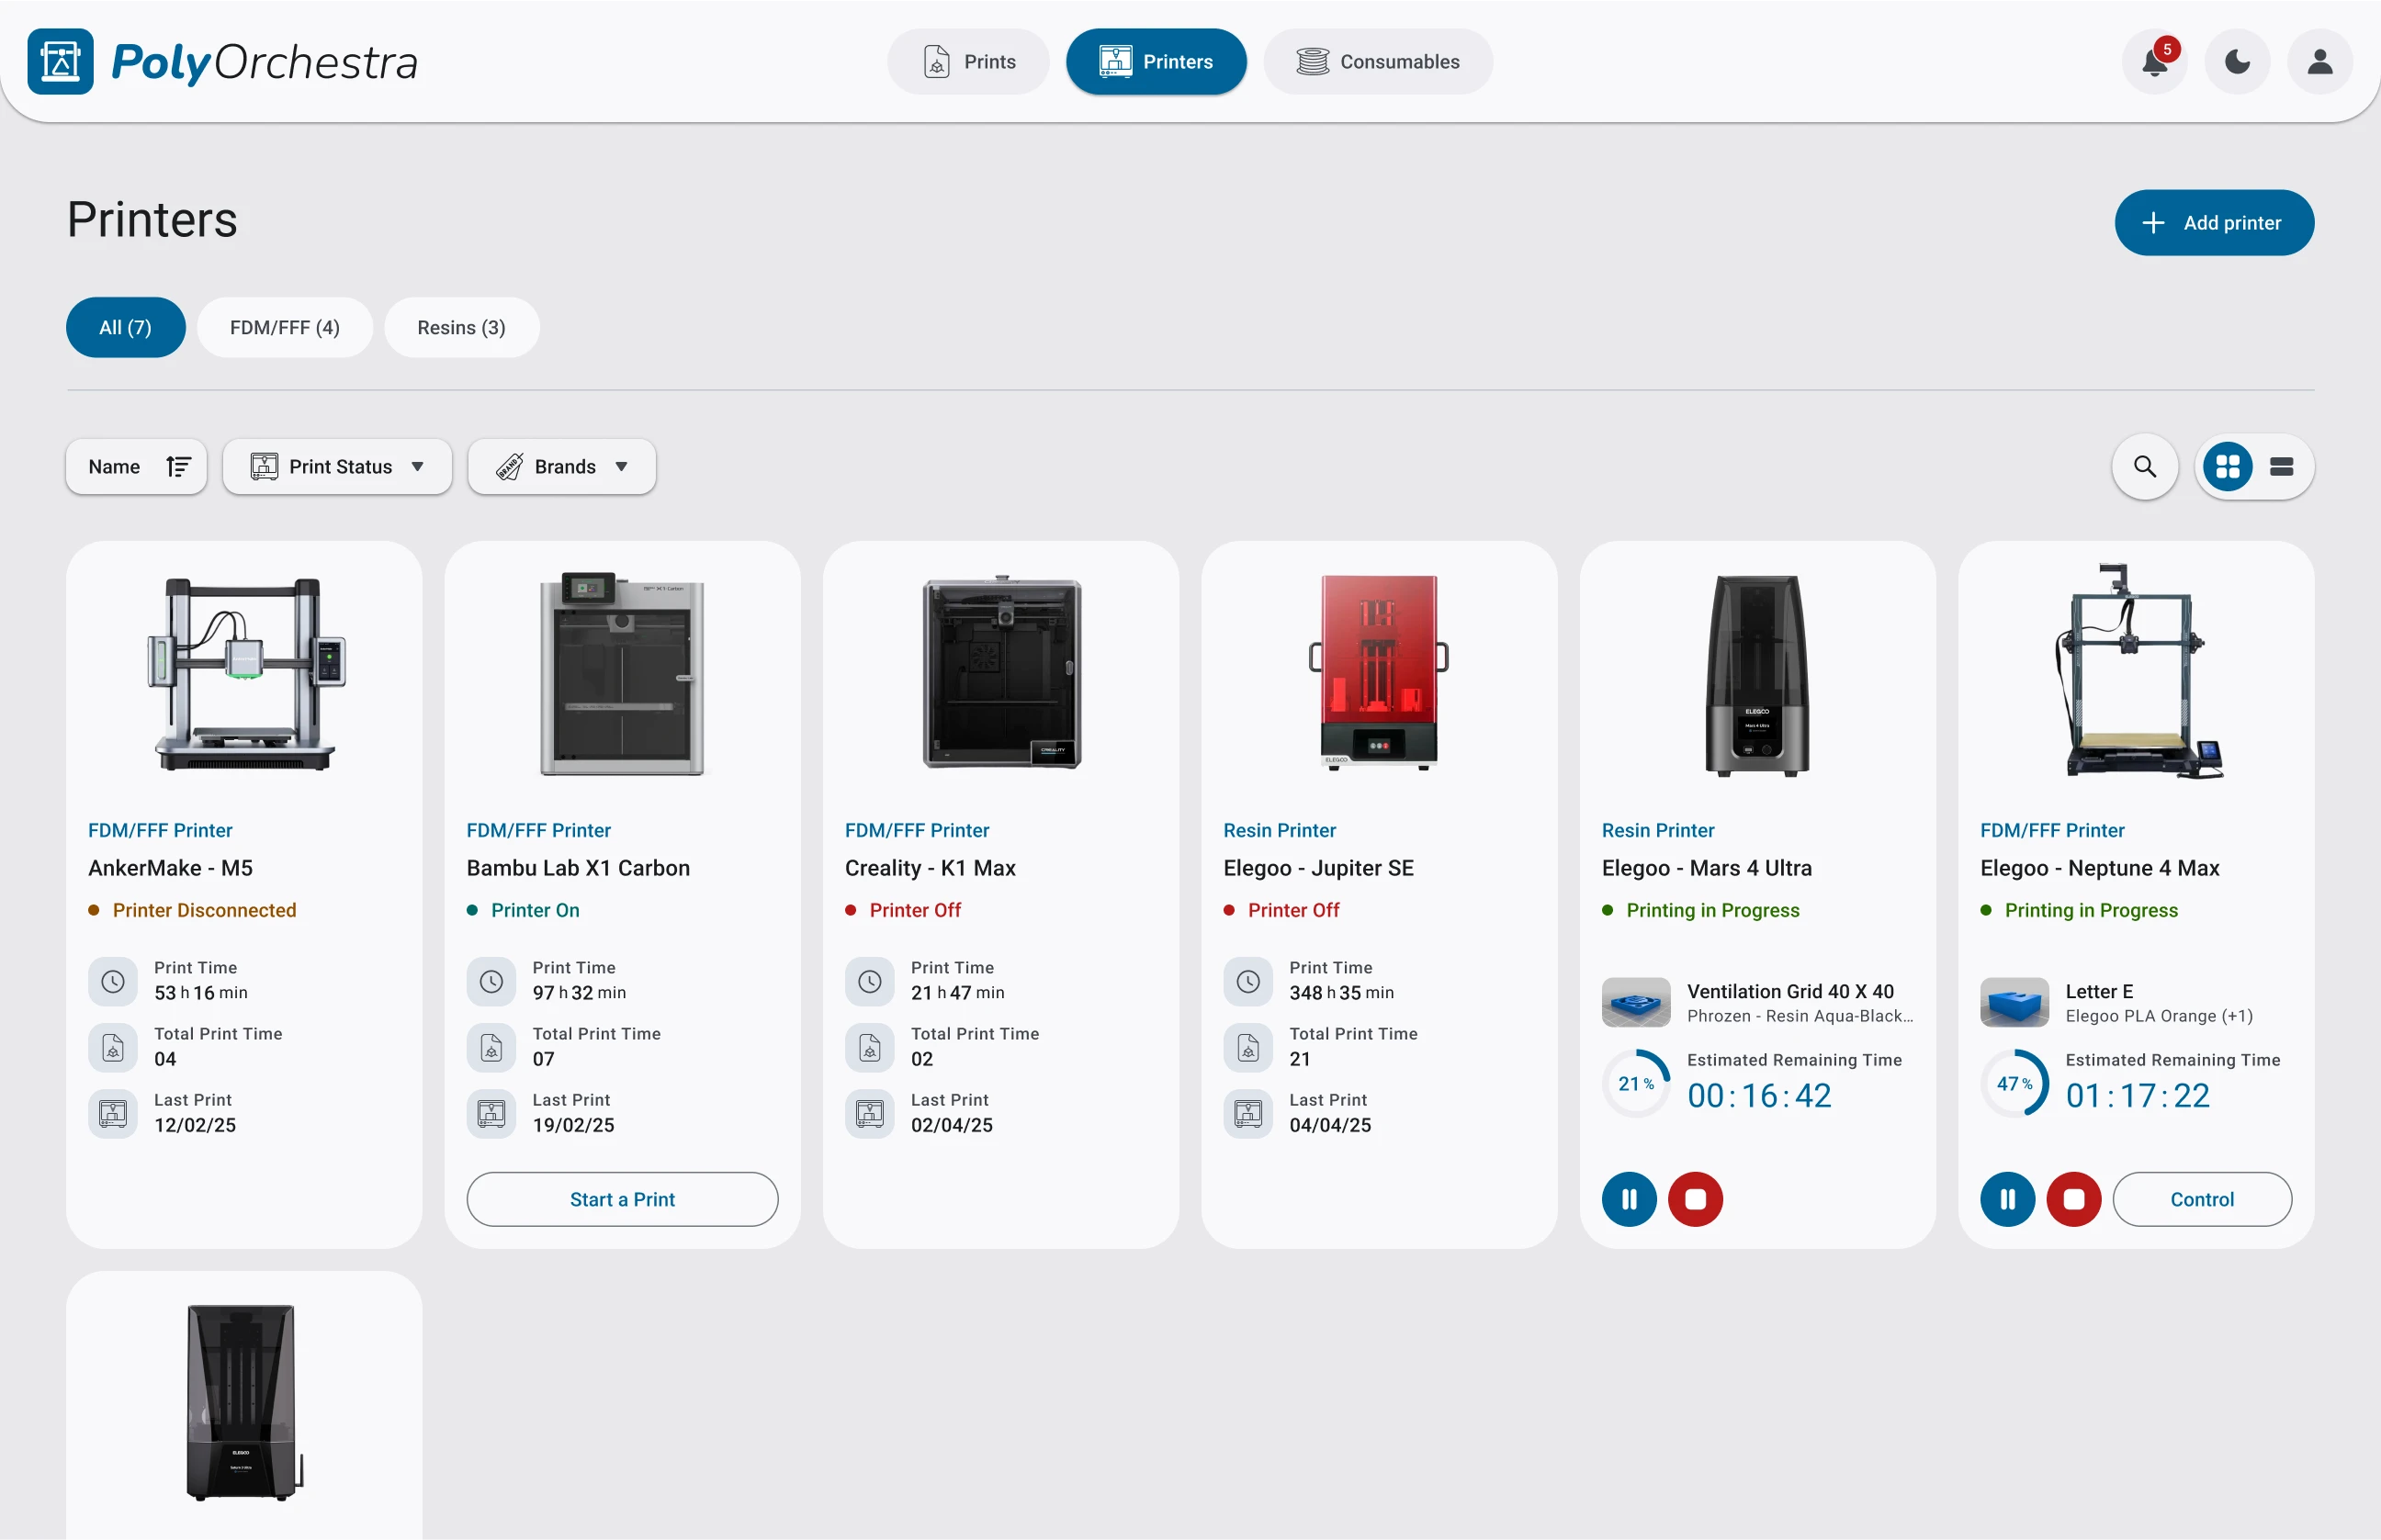Click the Creality - K1 Max title

tap(929, 868)
